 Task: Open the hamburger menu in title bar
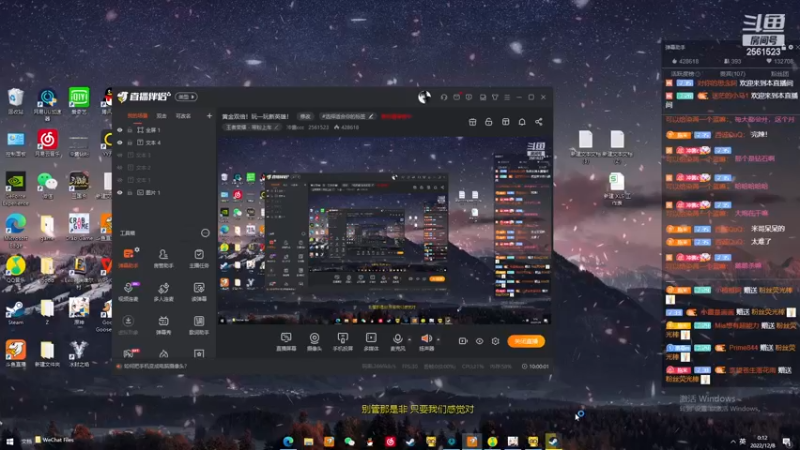click(x=507, y=97)
